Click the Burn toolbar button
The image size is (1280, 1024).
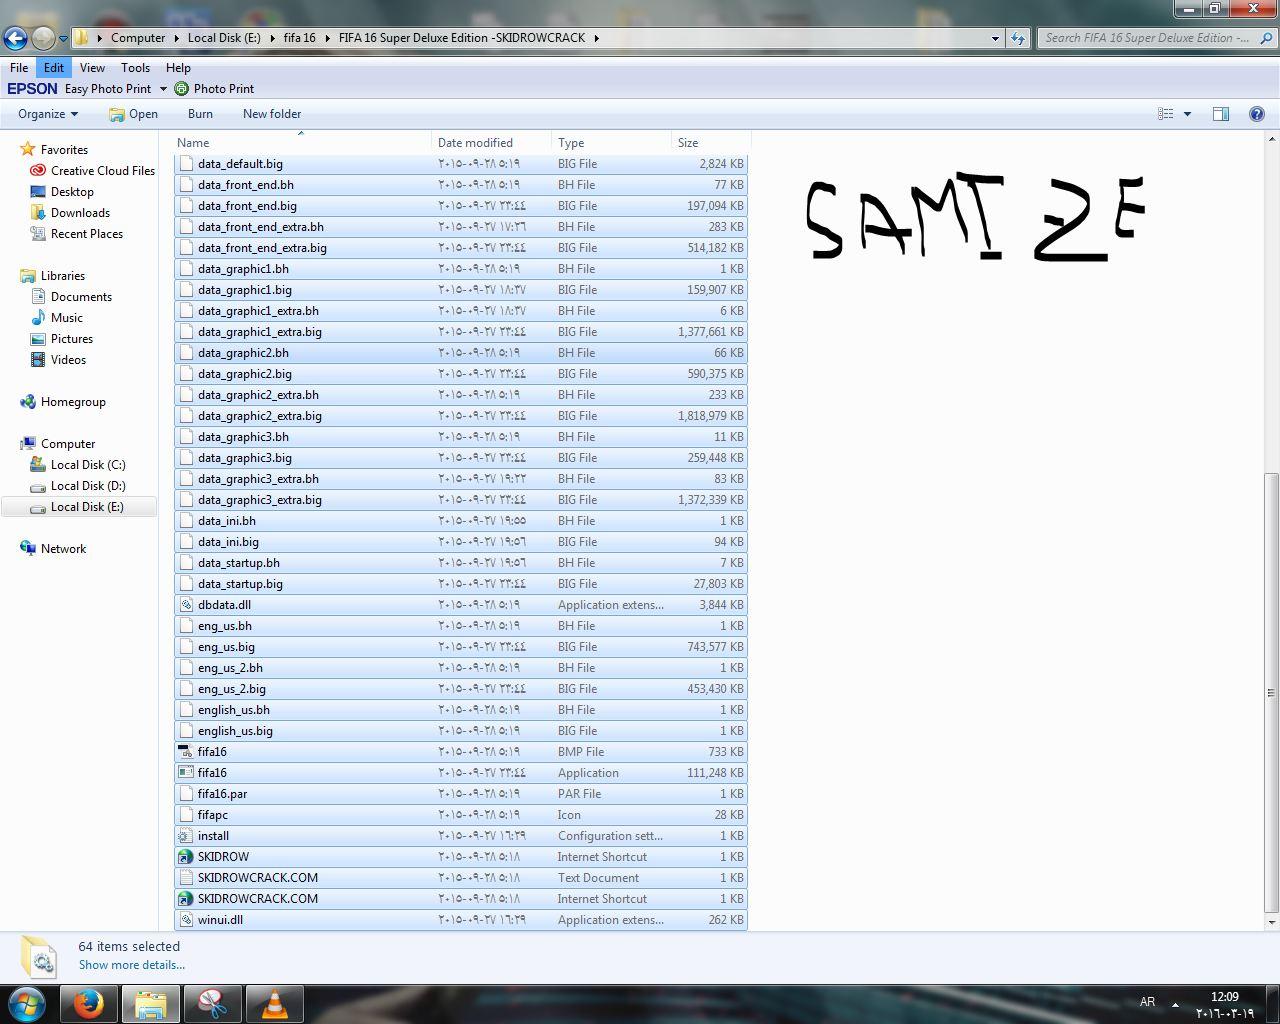pos(200,114)
